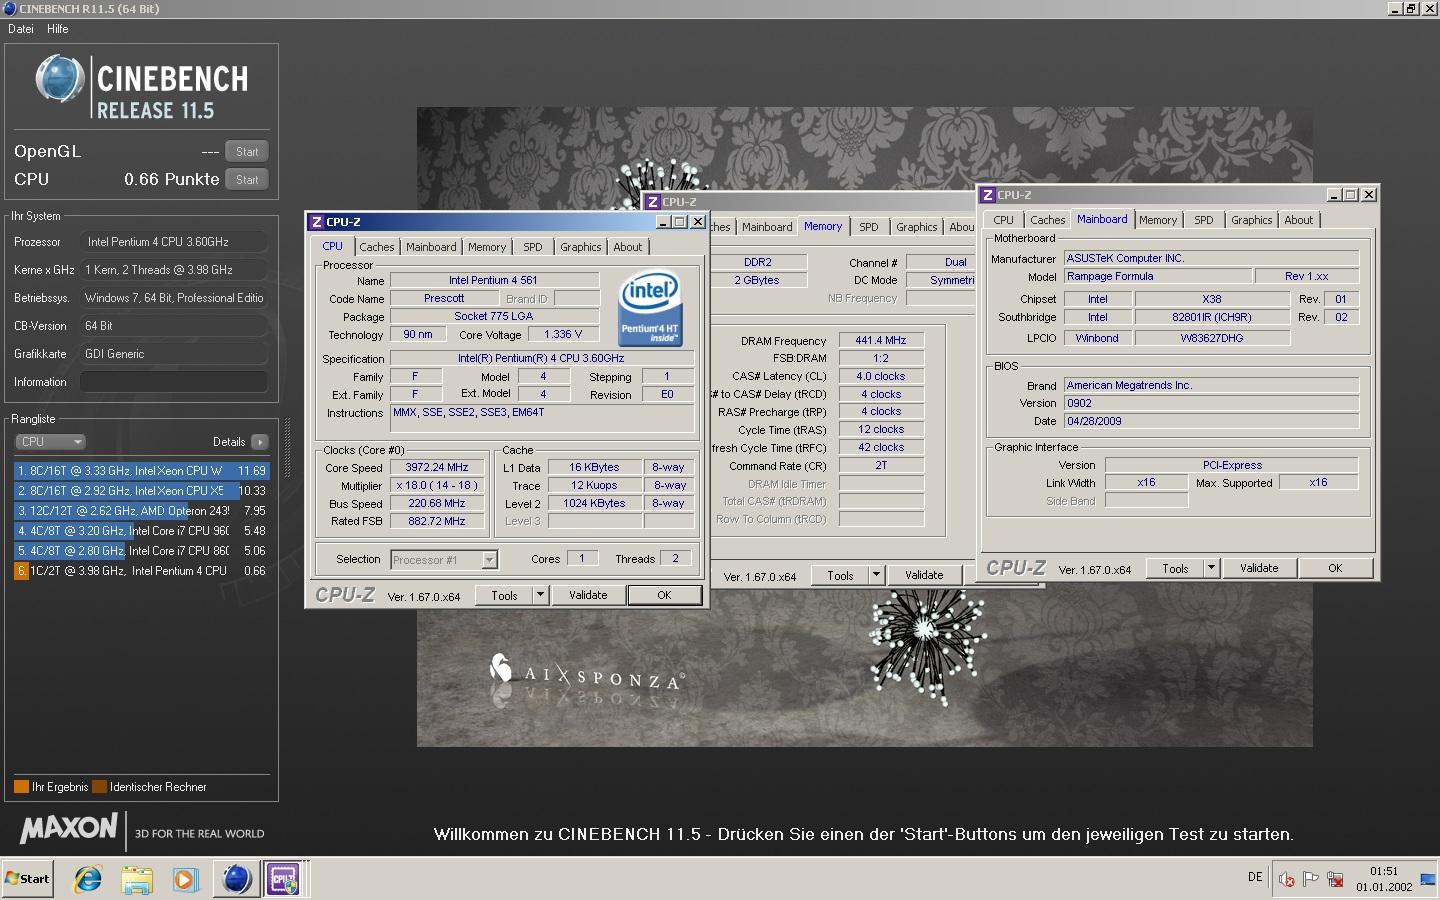Switch to Mainboard tab in front CPU-Z

point(431,247)
